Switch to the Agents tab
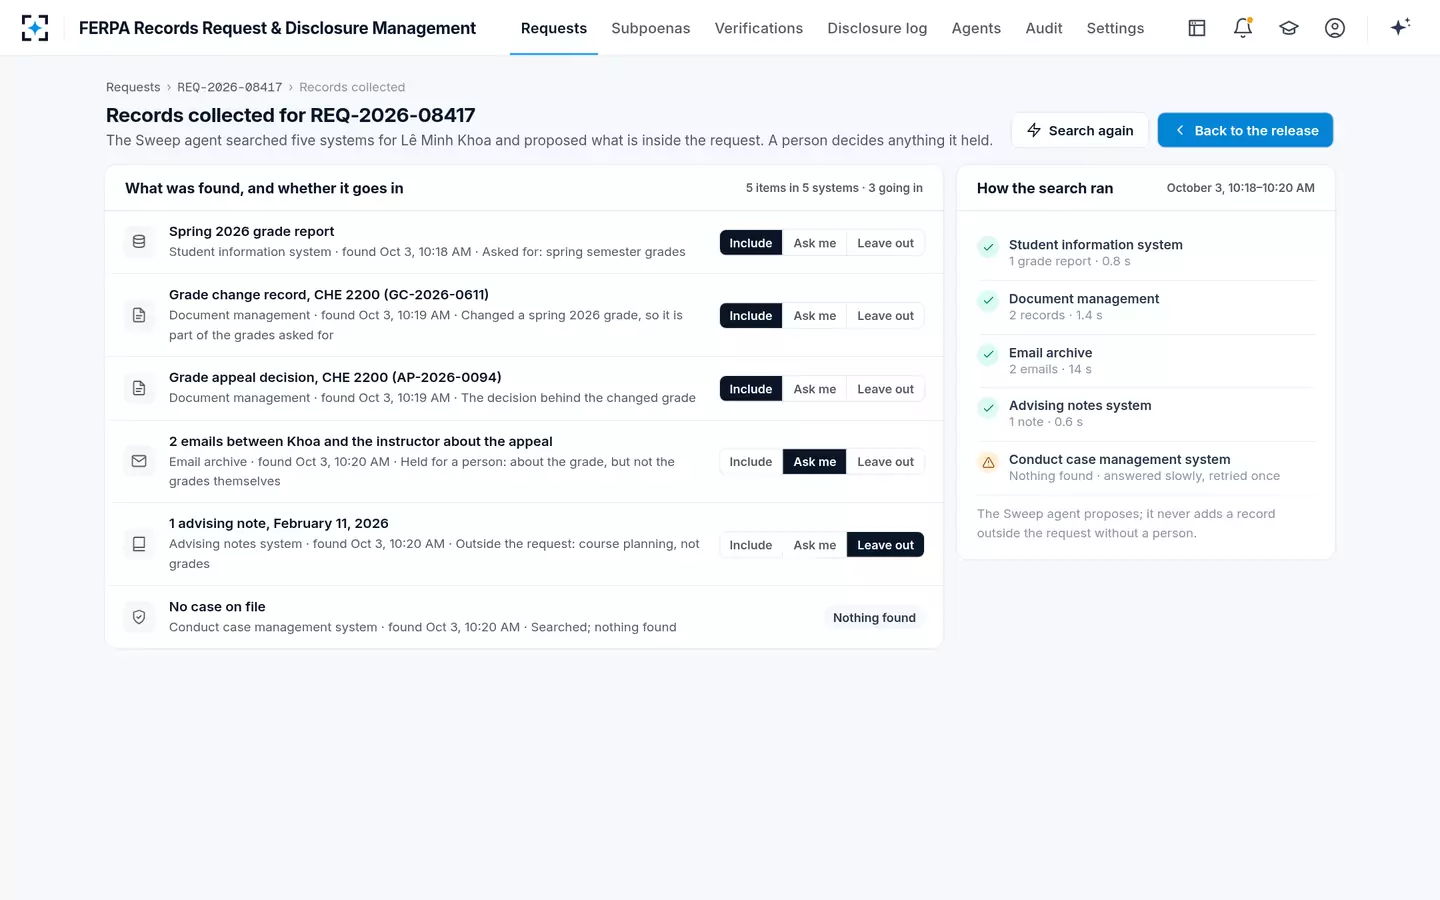 [x=976, y=28]
